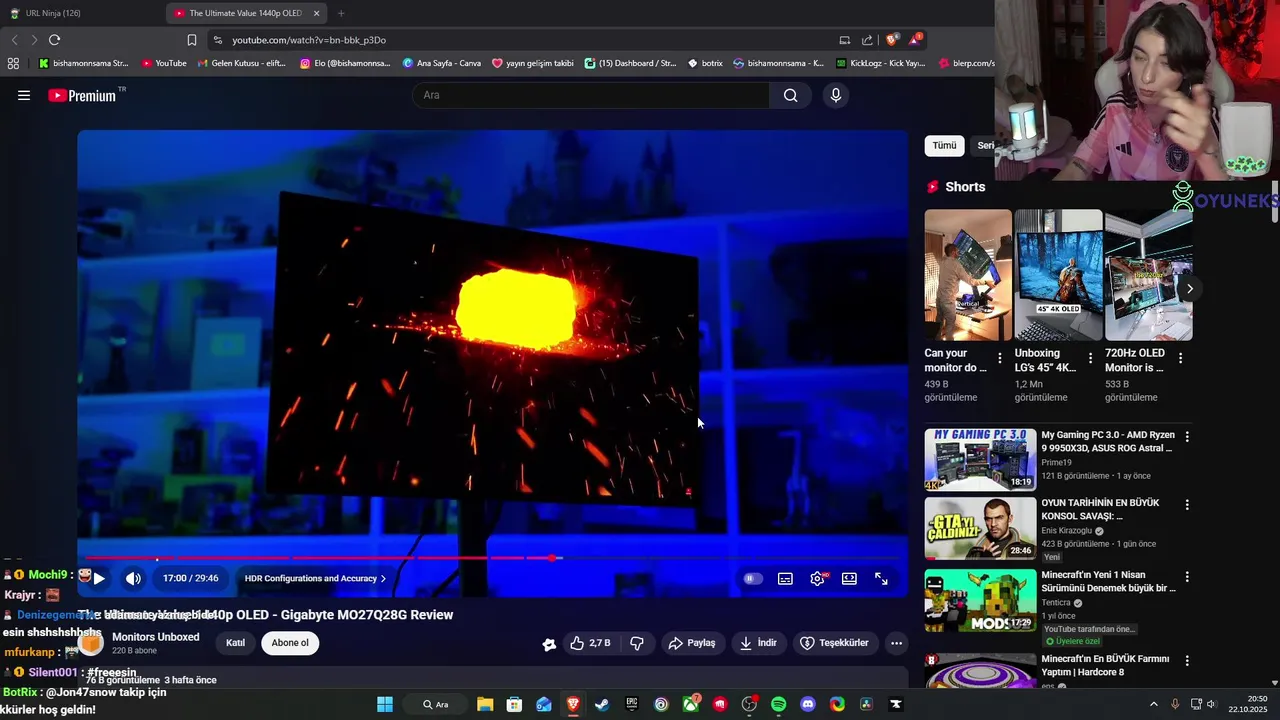
Task: Open the Brave Rewards triangle icon
Action: [x=916, y=40]
